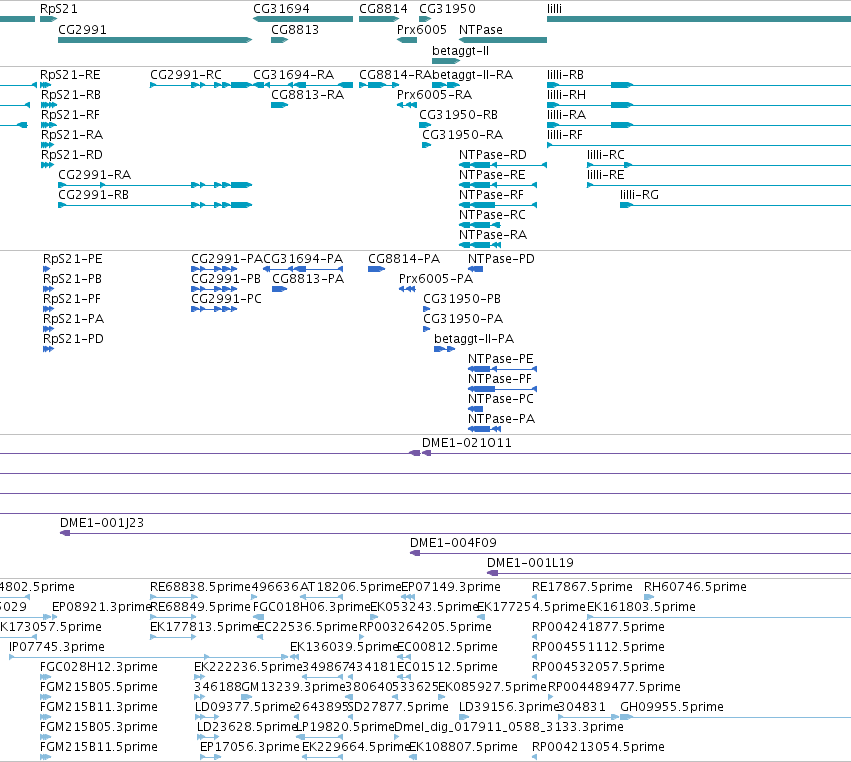Screen dimensions: 851x762
Task: Open EST FGC028H12.3prime
Action: click(99, 667)
